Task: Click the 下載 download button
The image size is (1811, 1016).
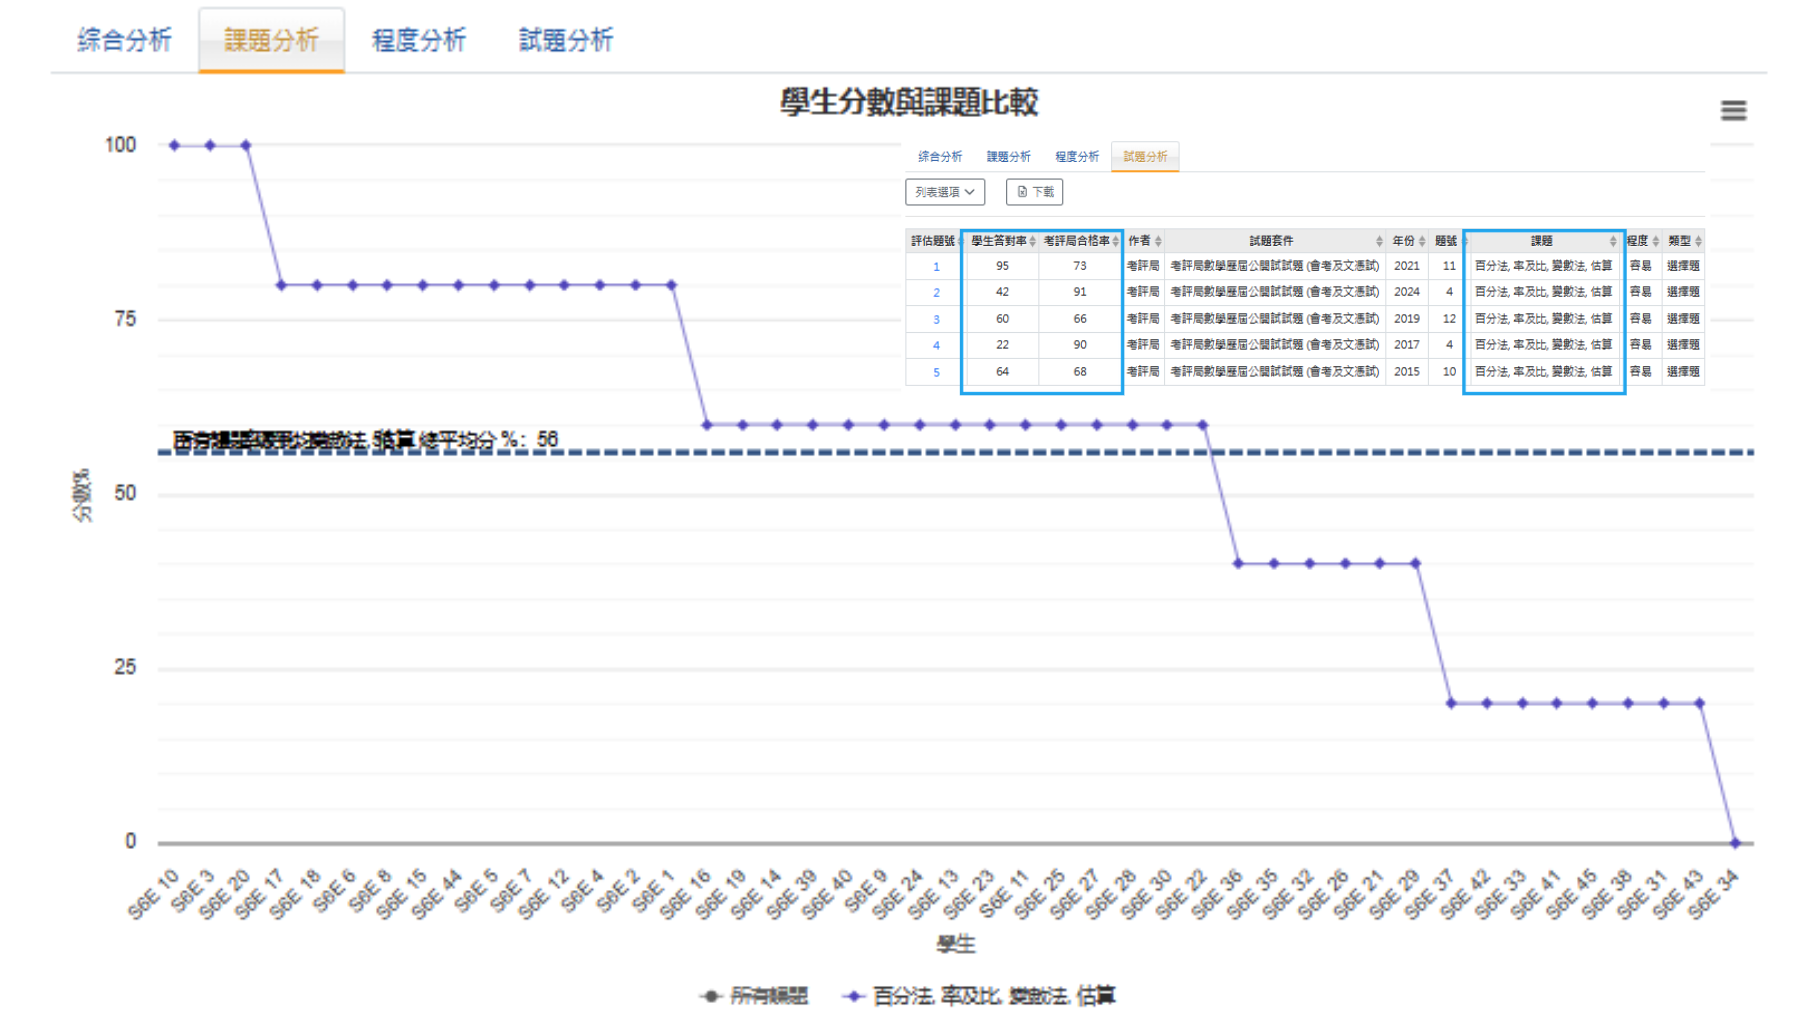Action: point(1034,192)
